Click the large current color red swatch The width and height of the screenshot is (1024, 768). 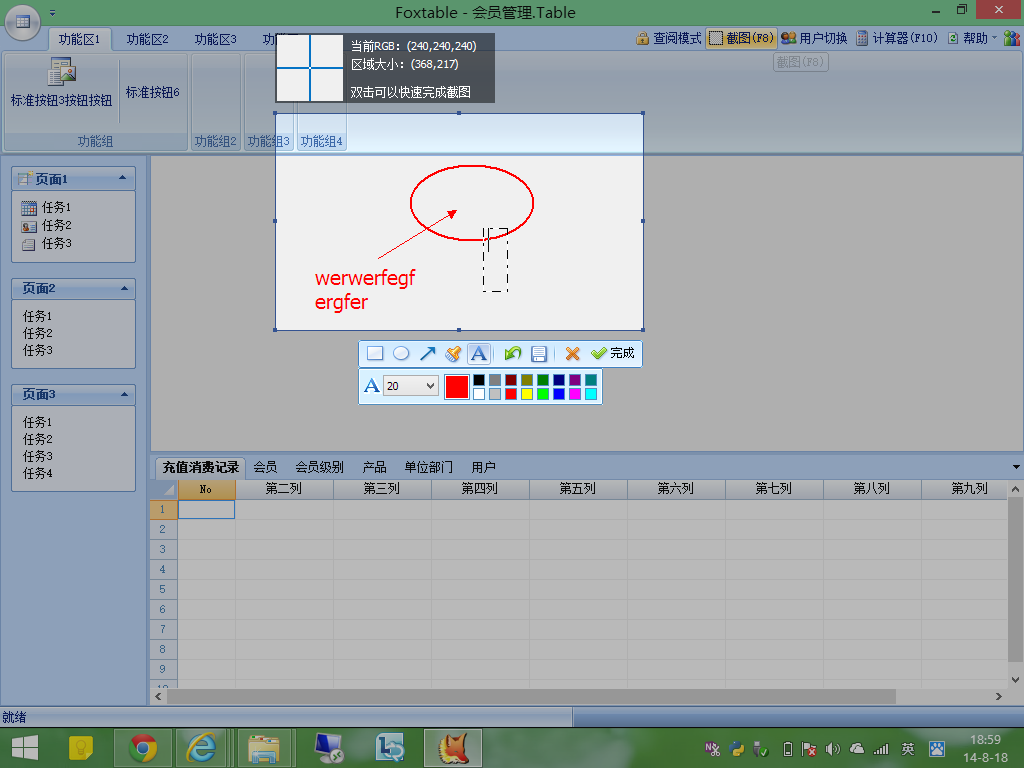coord(456,386)
